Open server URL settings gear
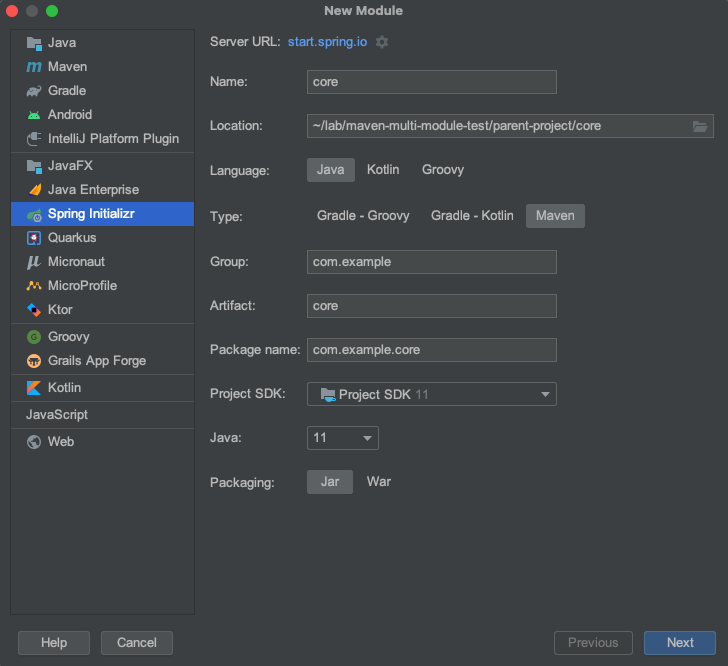728x666 pixels. coord(382,42)
